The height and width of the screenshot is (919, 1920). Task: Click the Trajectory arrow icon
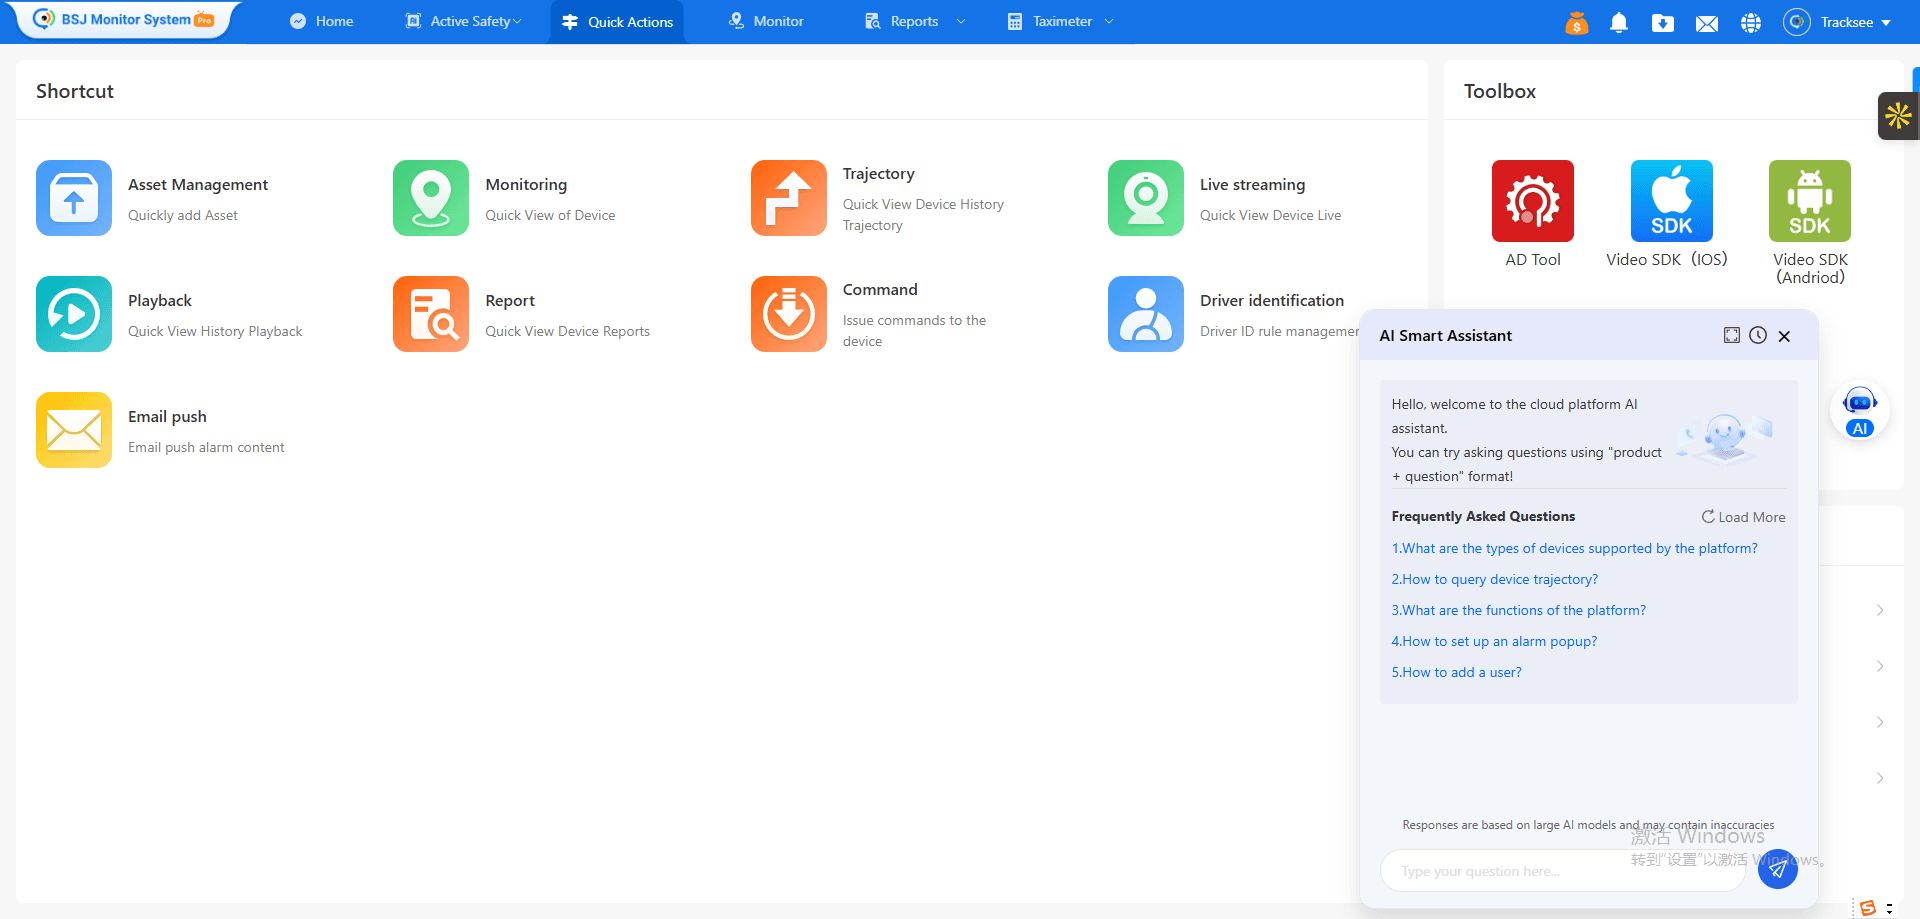pos(788,198)
